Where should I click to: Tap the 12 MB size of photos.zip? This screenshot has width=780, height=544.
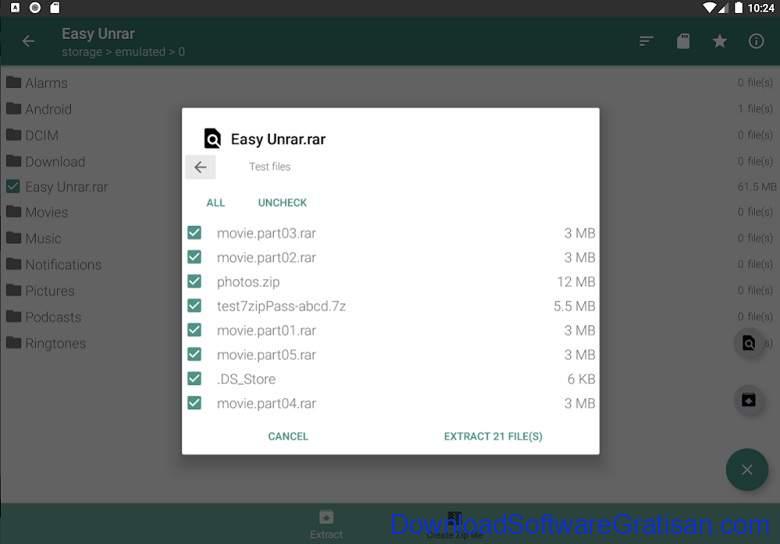[x=576, y=282]
